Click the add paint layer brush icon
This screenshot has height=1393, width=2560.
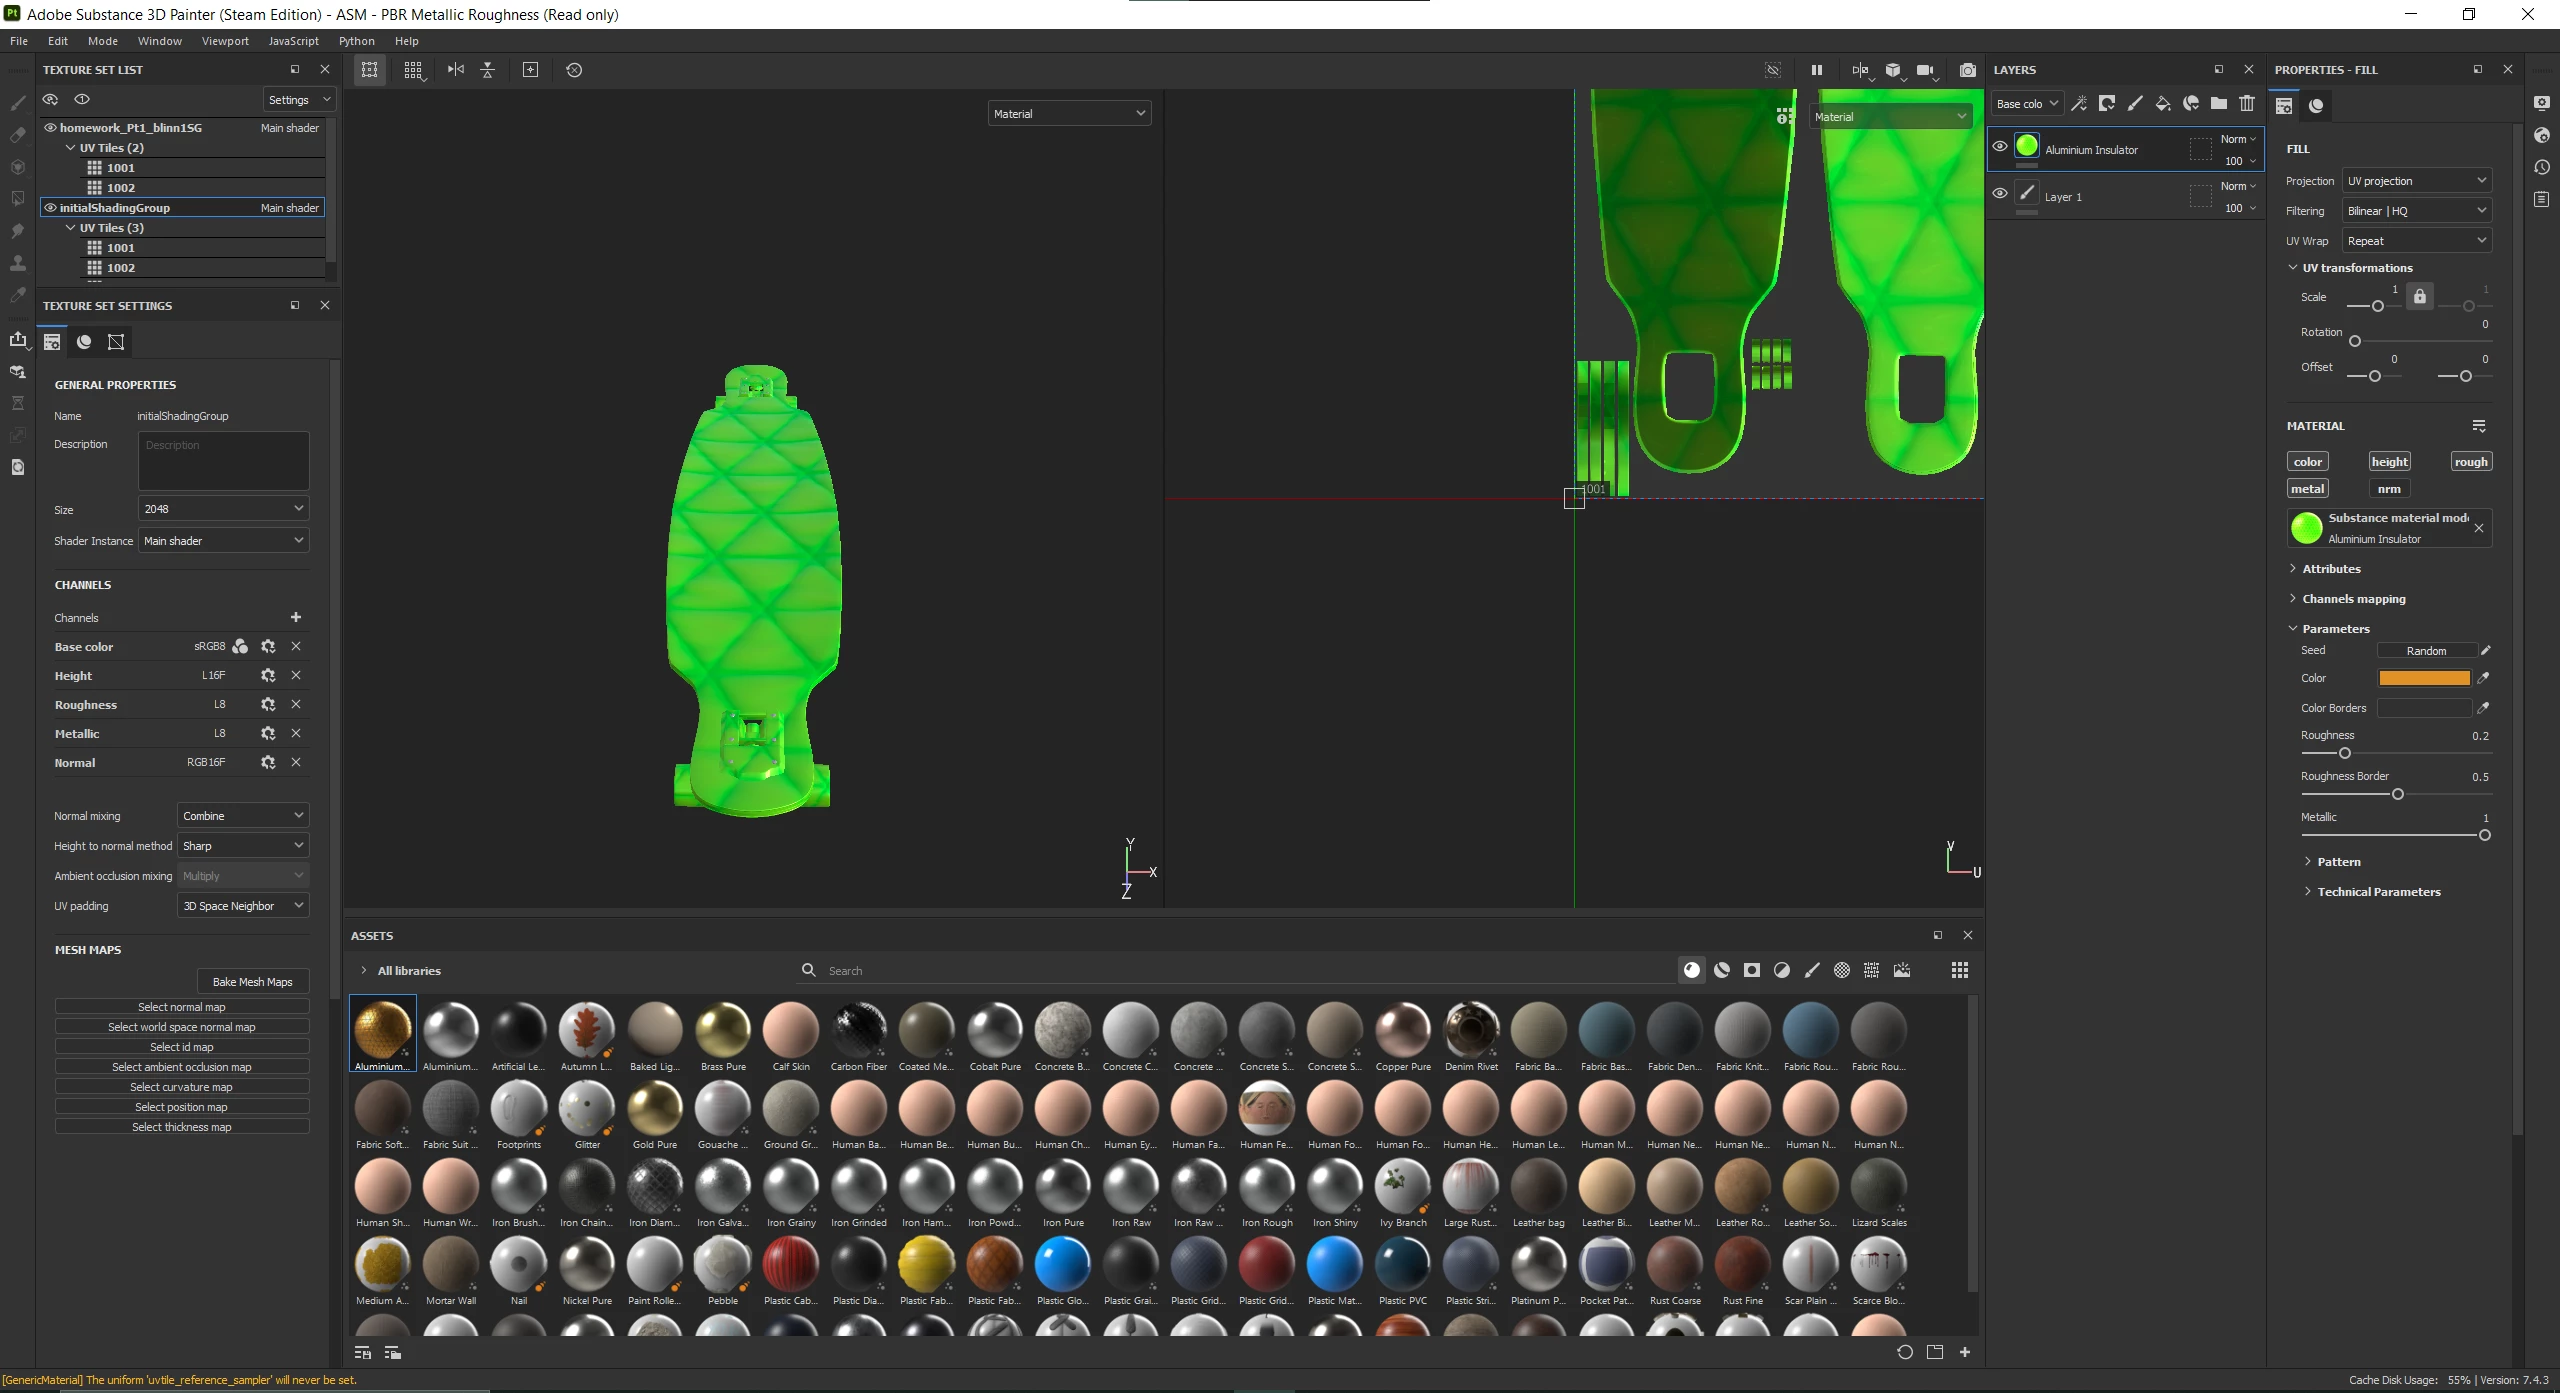click(x=2135, y=104)
